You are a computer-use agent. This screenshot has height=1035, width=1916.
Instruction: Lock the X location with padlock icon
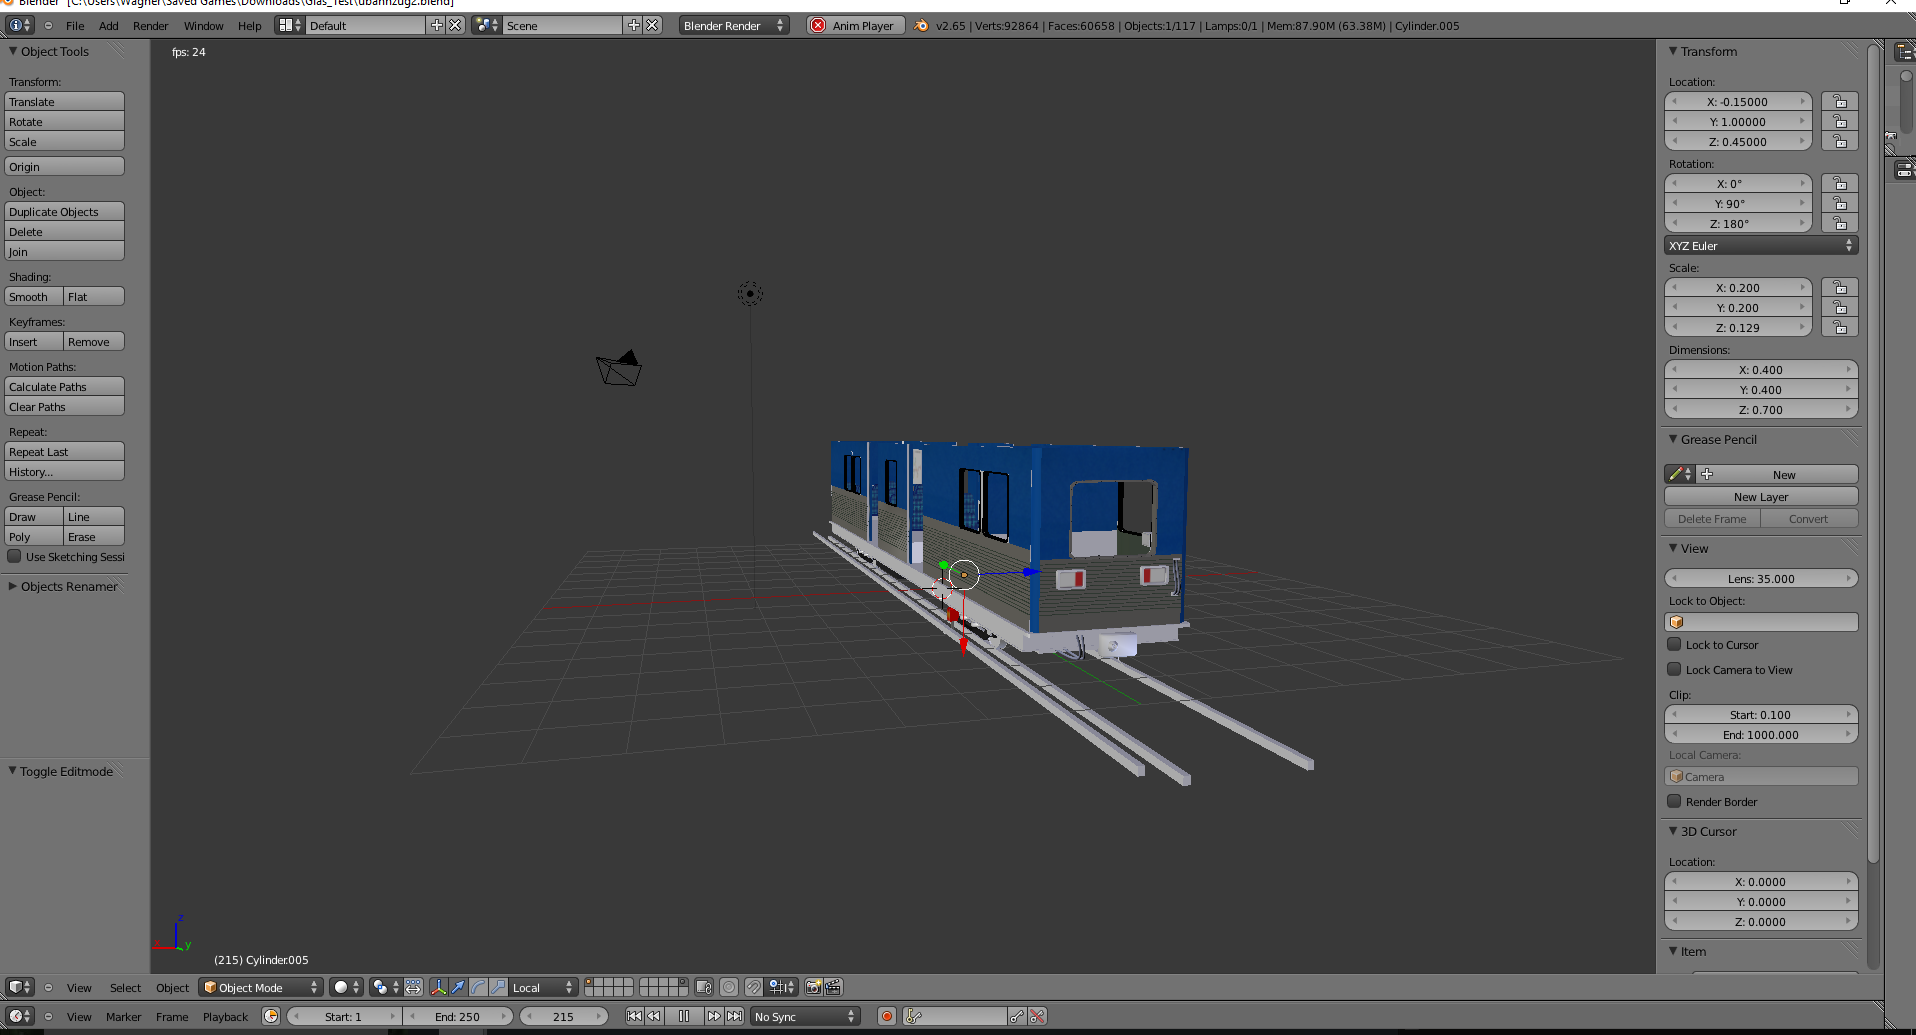(1839, 102)
